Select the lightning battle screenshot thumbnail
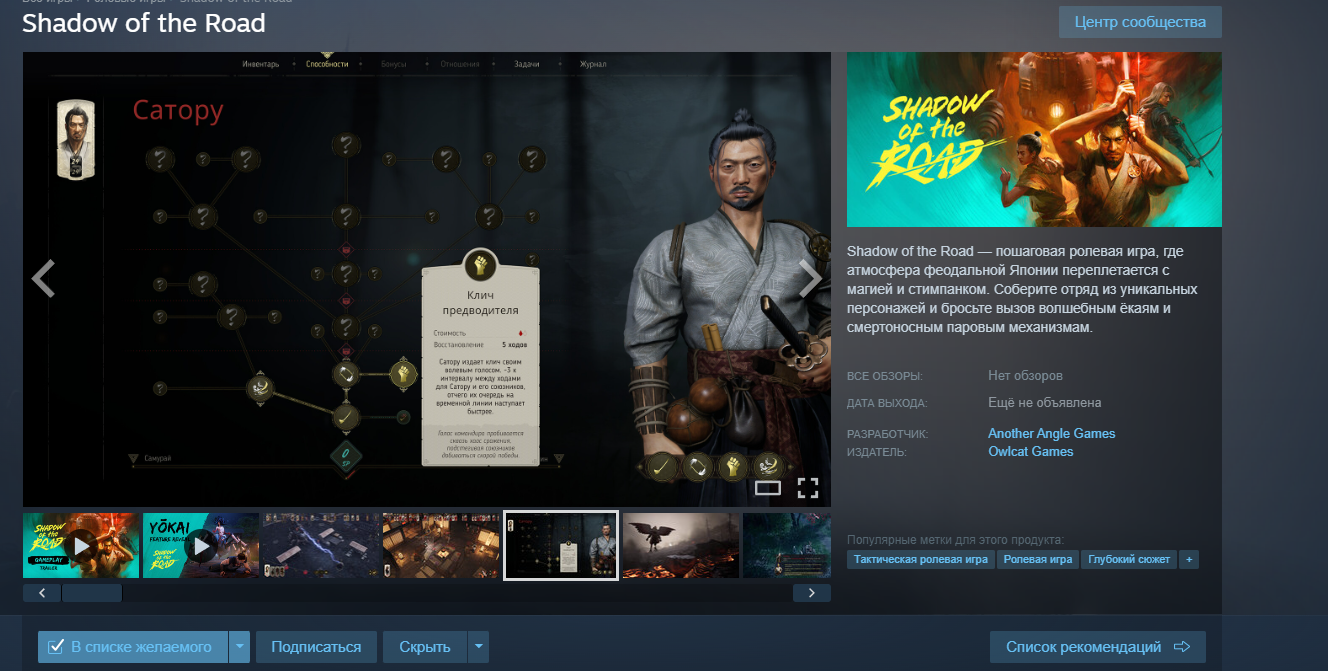The width and height of the screenshot is (1328, 671). tap(321, 545)
